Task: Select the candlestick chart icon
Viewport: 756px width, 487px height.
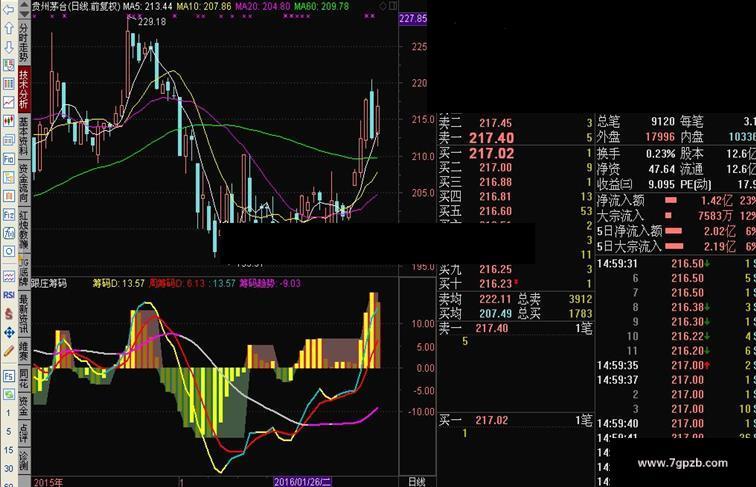Action: click(9, 121)
